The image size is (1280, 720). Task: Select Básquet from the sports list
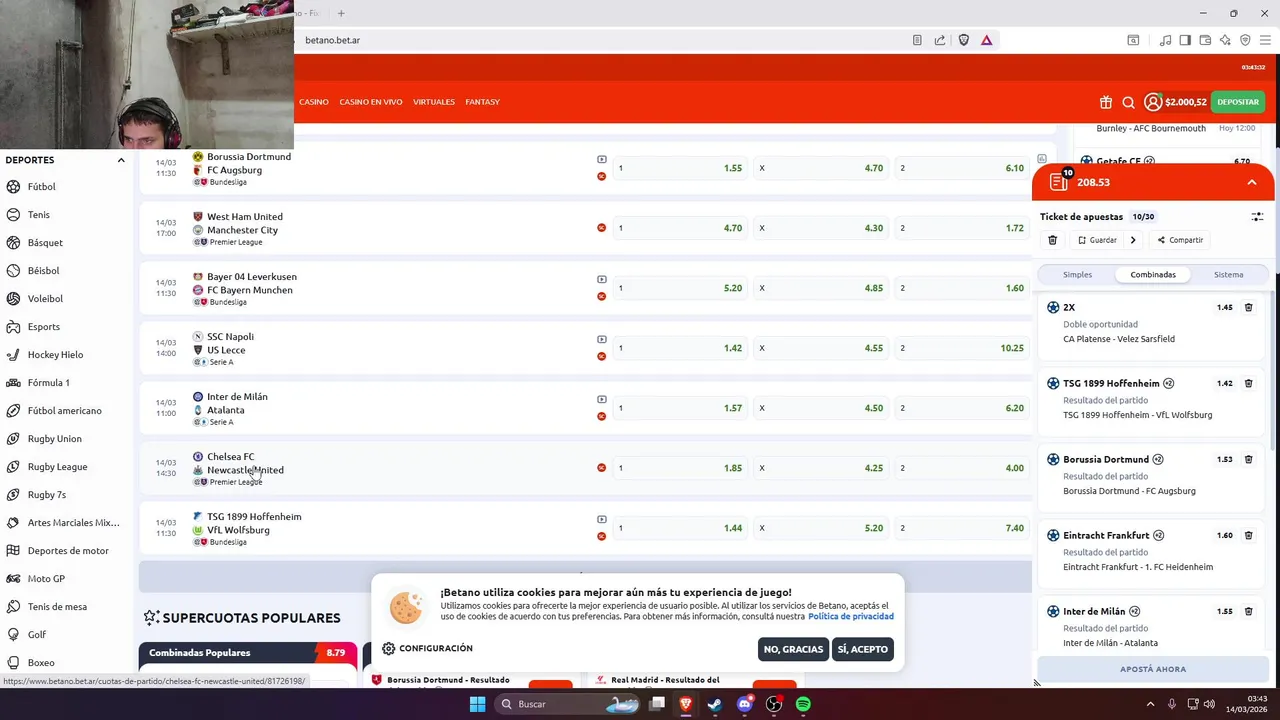tap(45, 243)
